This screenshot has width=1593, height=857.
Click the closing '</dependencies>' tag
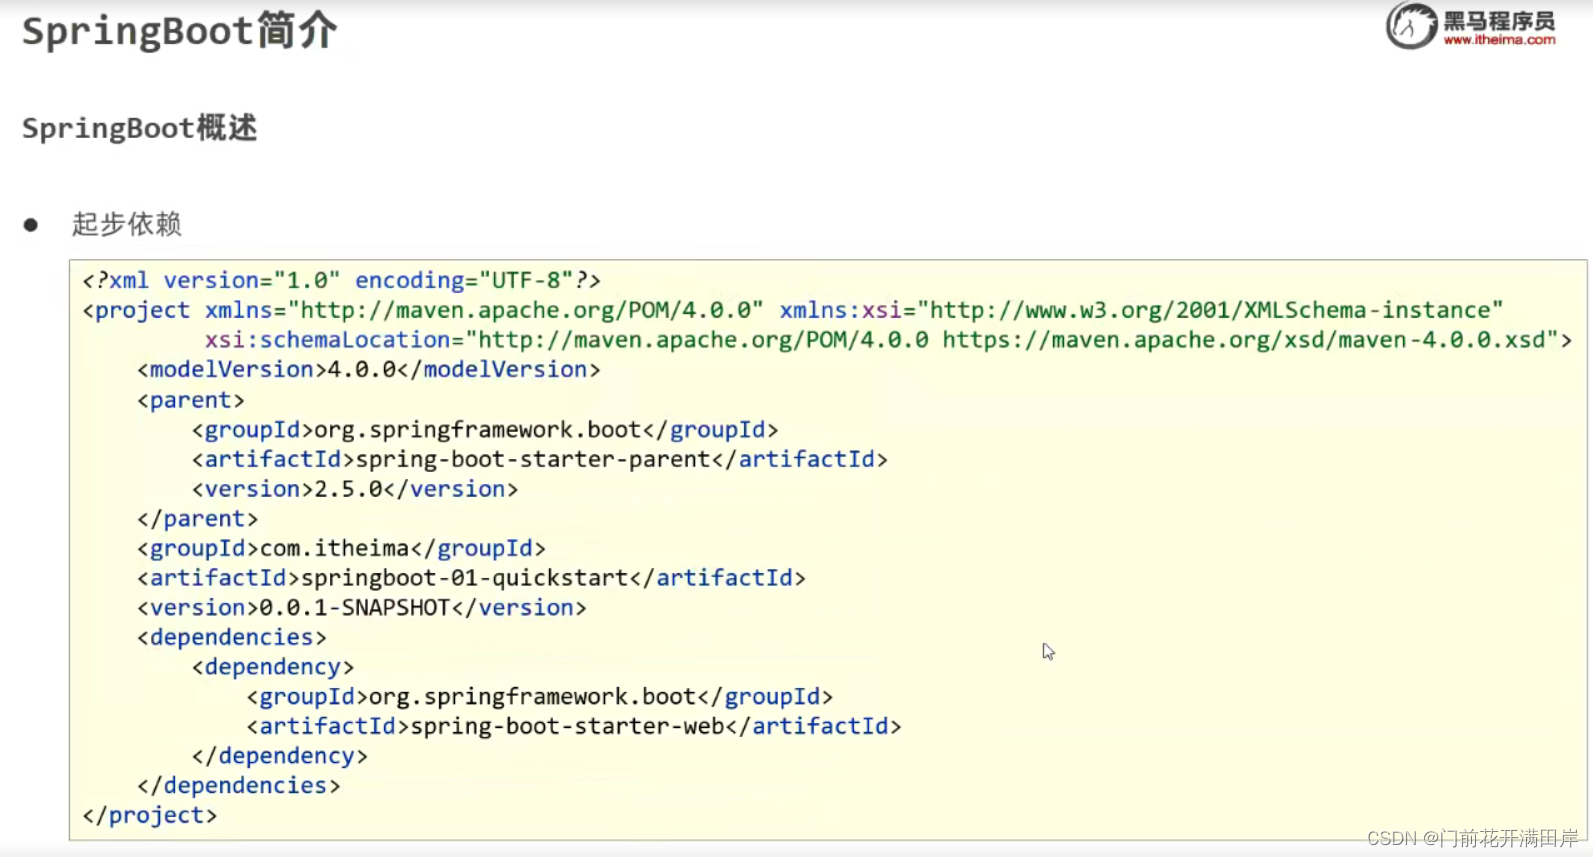point(239,786)
